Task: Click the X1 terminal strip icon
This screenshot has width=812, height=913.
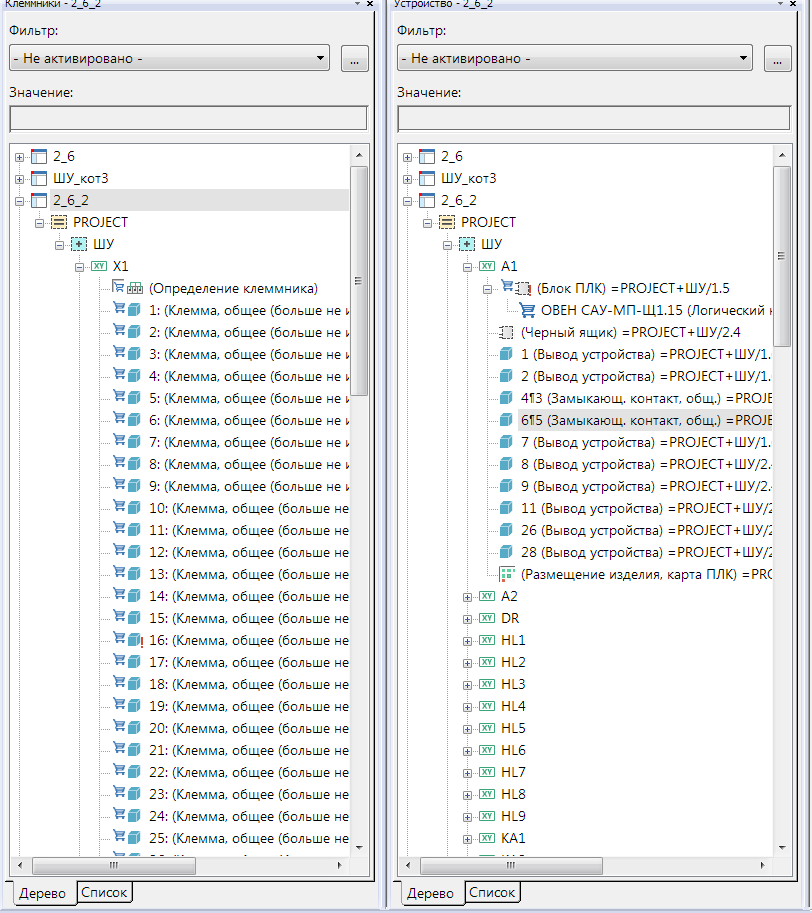Action: pyautogui.click(x=98, y=266)
